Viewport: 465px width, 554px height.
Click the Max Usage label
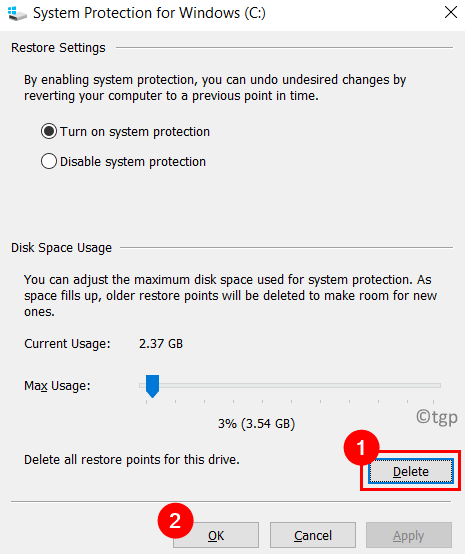pos(57,385)
